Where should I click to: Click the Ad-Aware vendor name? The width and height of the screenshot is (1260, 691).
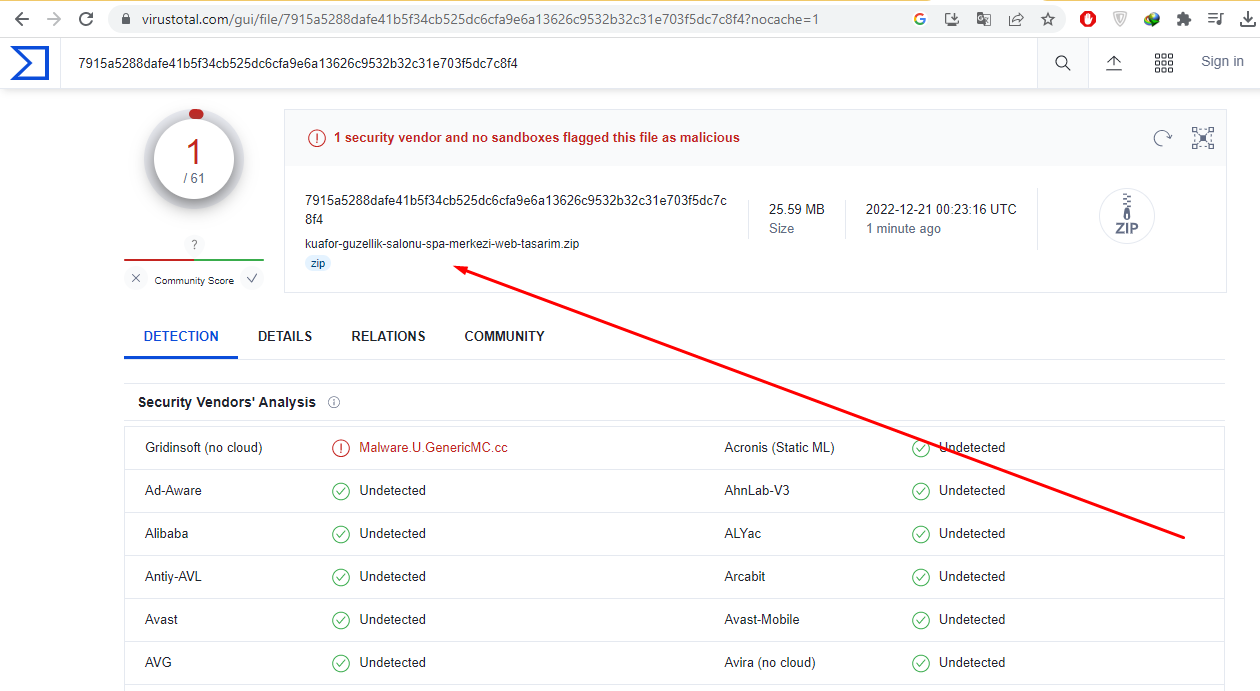point(173,491)
